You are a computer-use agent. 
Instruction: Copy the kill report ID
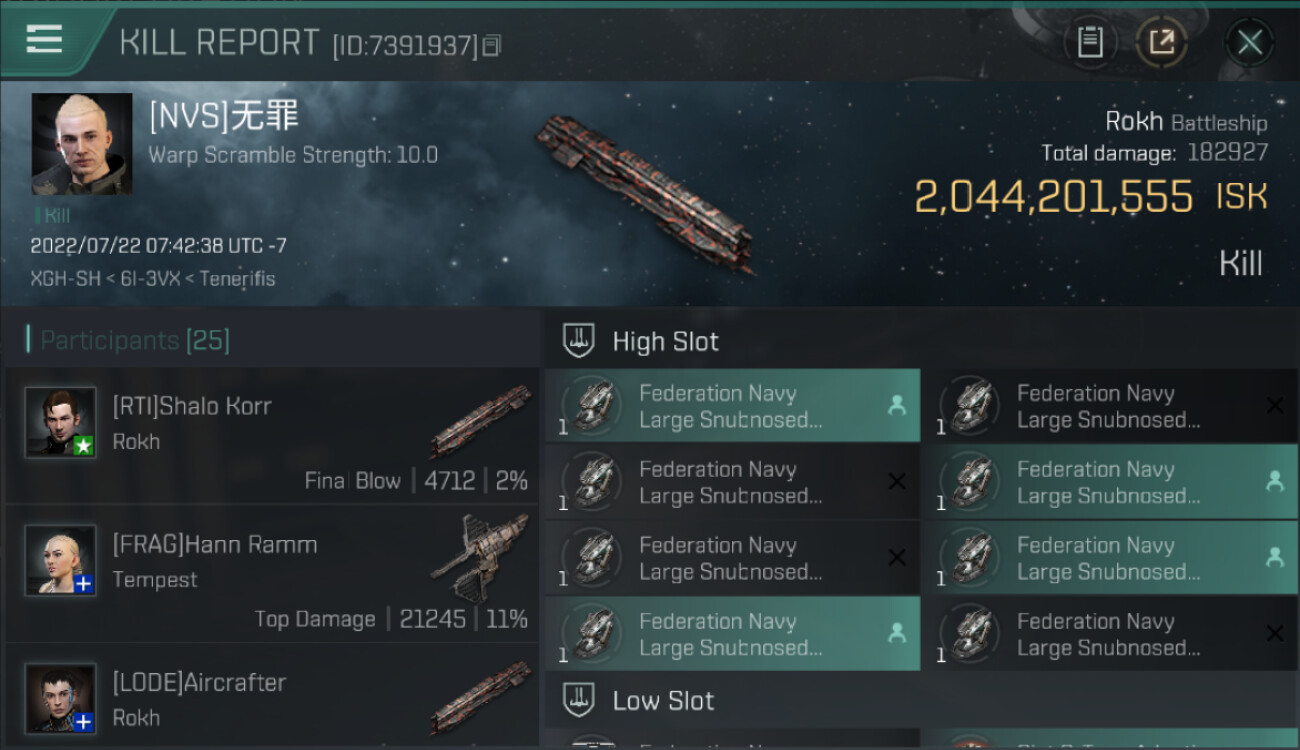[x=491, y=45]
